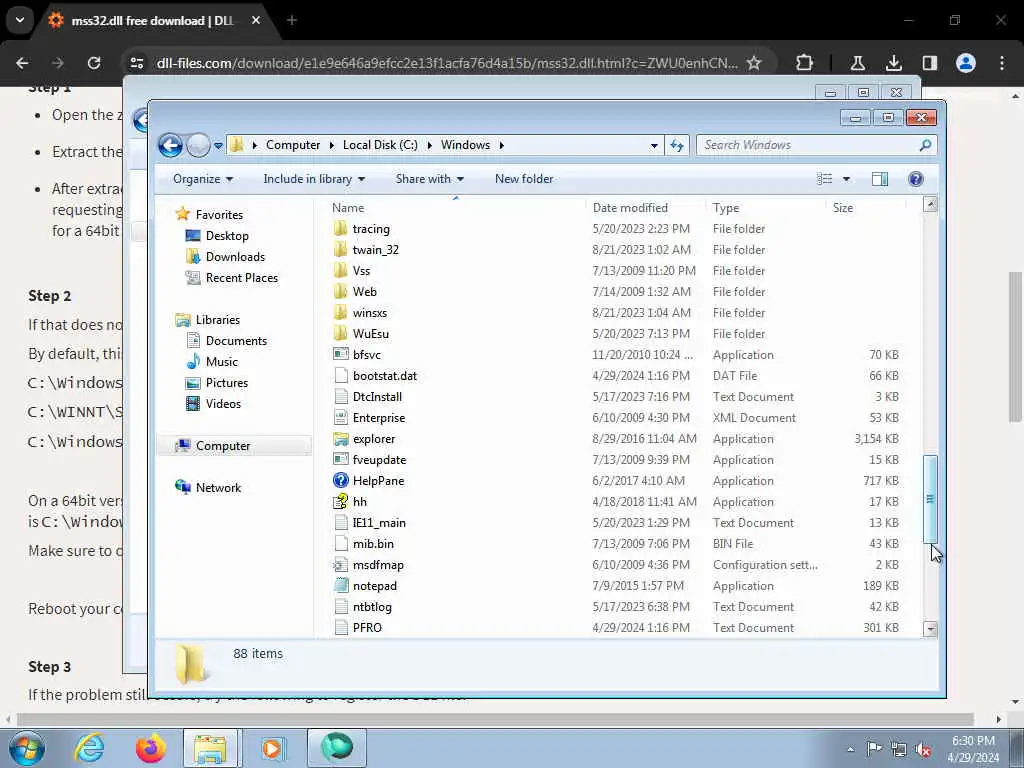Viewport: 1024px width, 768px height.
Task: Open Chrome downloads icon
Action: pyautogui.click(x=893, y=63)
